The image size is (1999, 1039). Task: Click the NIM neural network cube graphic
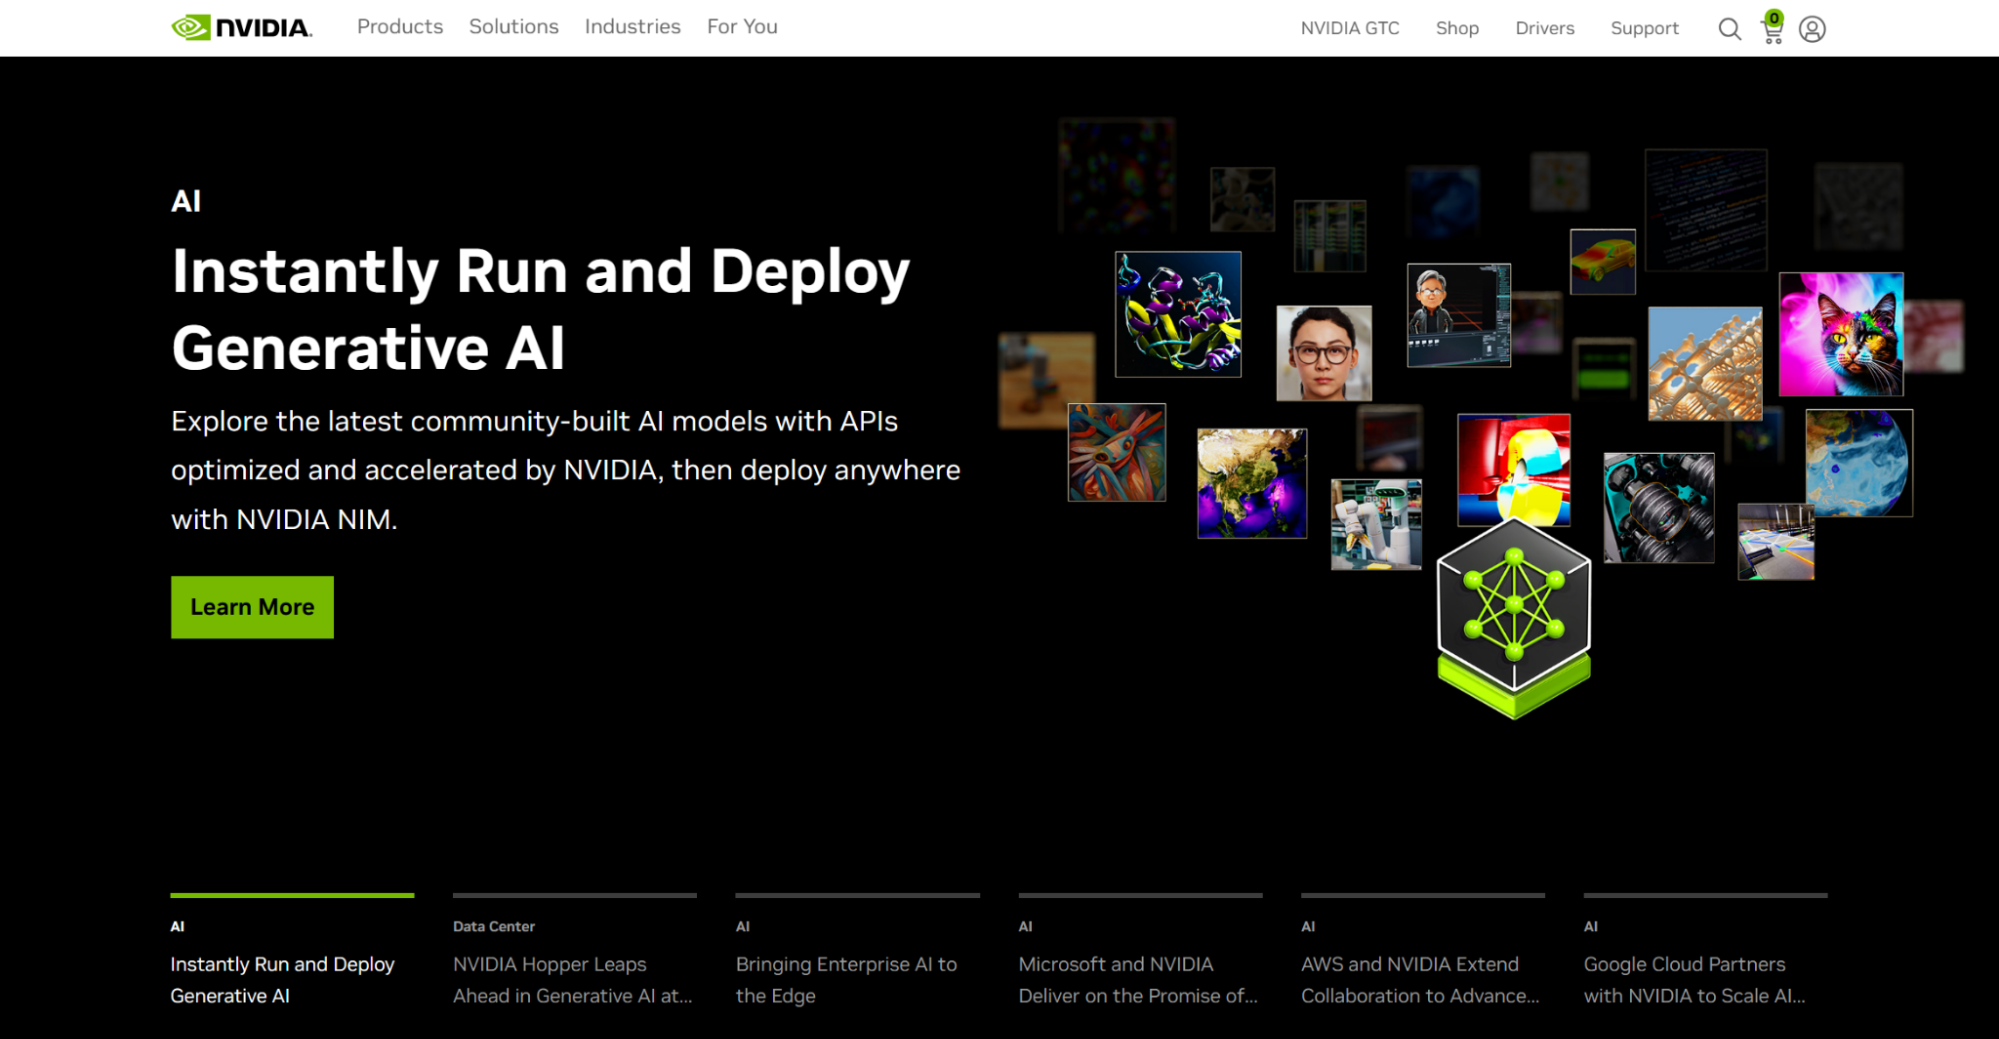pos(1514,618)
